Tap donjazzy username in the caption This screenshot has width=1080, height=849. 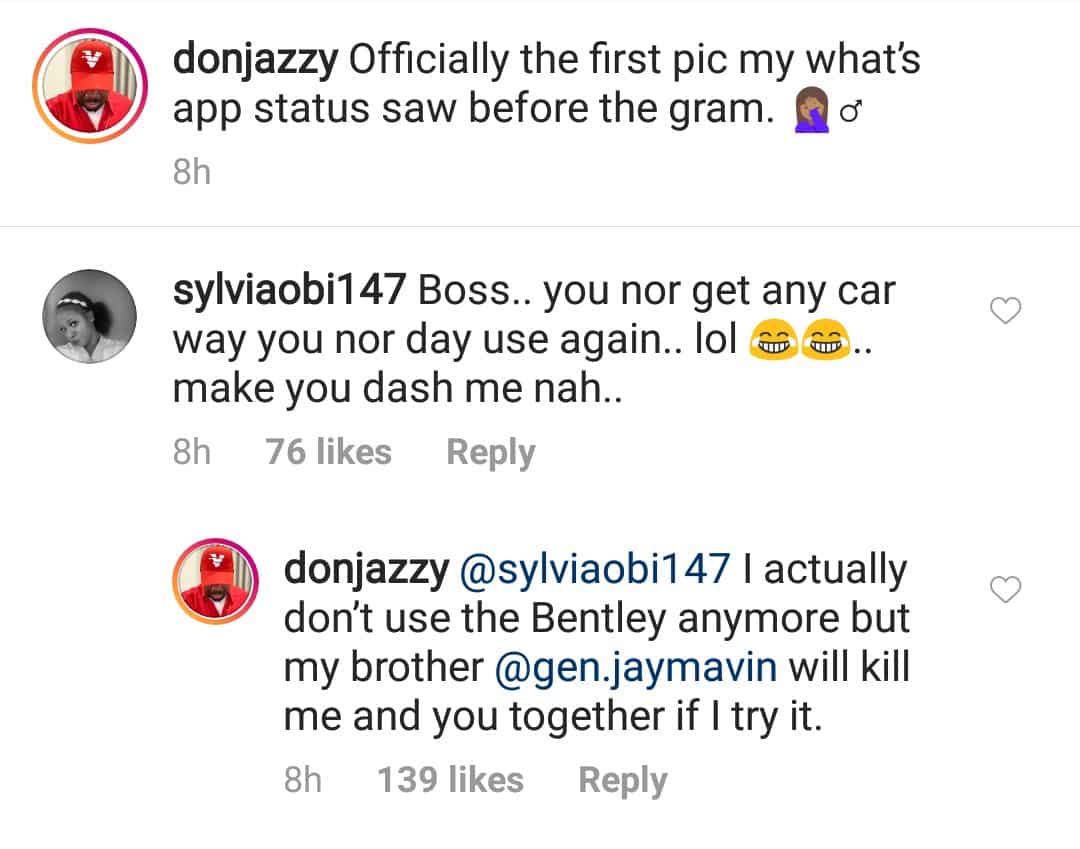click(x=254, y=61)
